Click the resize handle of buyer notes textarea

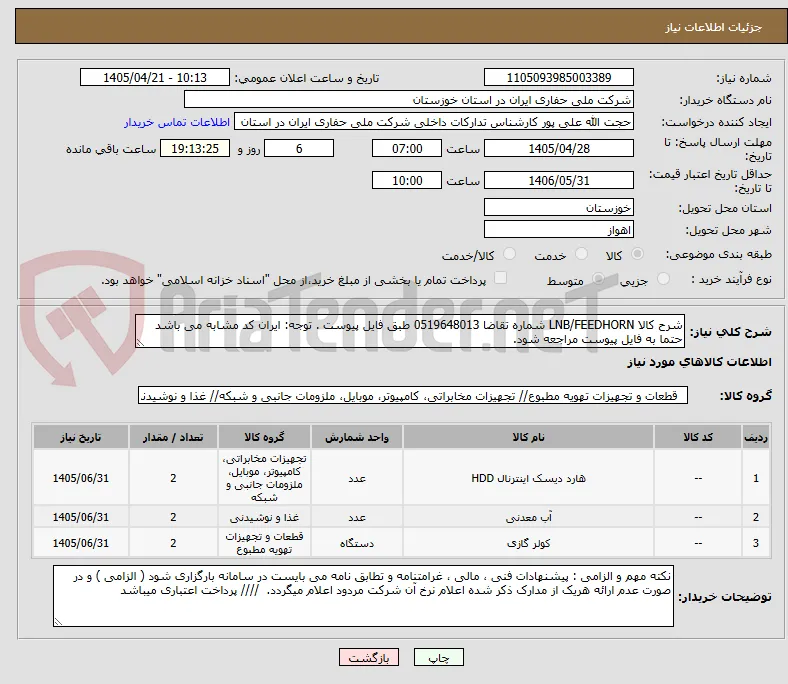point(58,621)
